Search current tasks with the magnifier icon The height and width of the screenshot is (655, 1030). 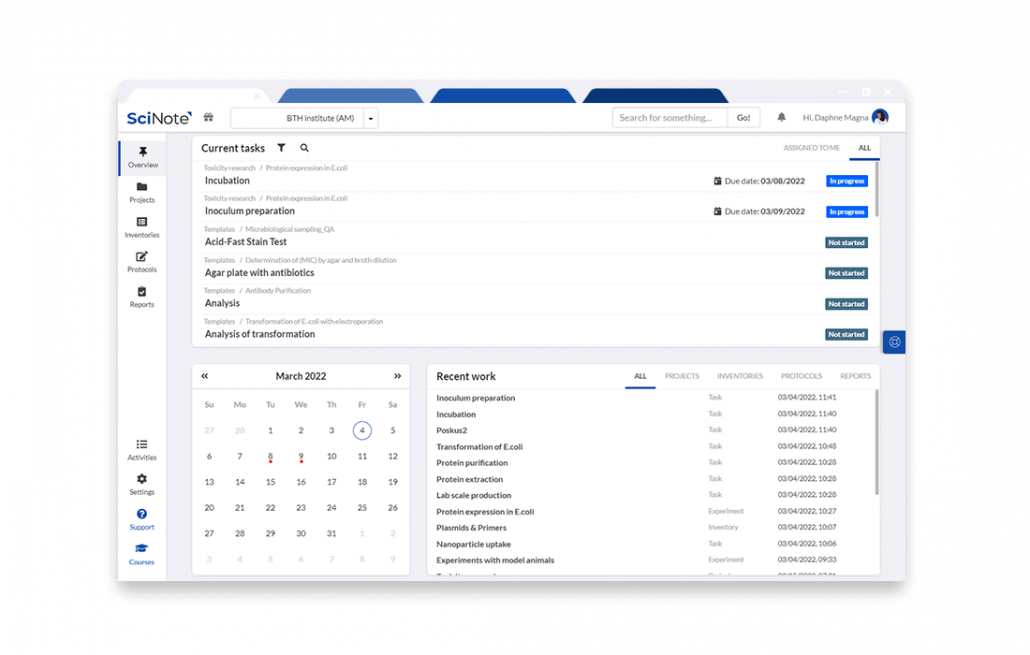[x=302, y=147]
